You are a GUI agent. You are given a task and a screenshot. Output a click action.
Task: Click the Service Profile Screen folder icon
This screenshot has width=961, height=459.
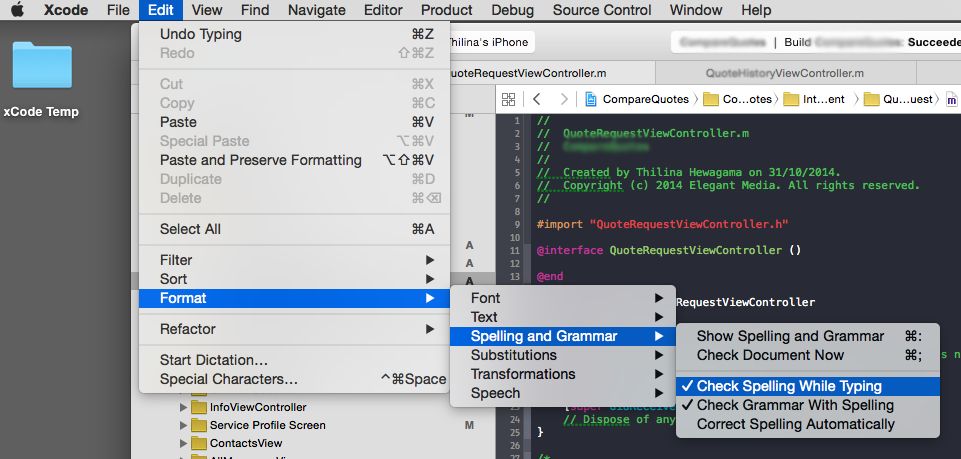[199, 425]
